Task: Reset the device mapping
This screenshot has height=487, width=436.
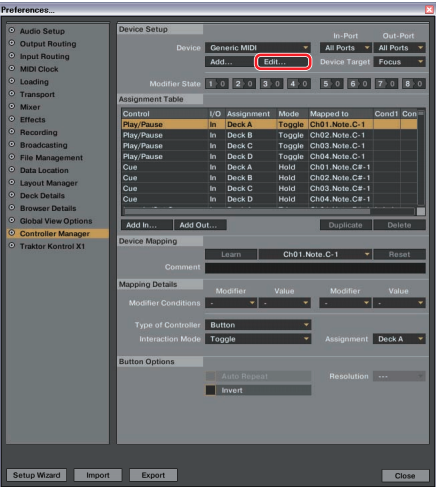Action: point(399,254)
